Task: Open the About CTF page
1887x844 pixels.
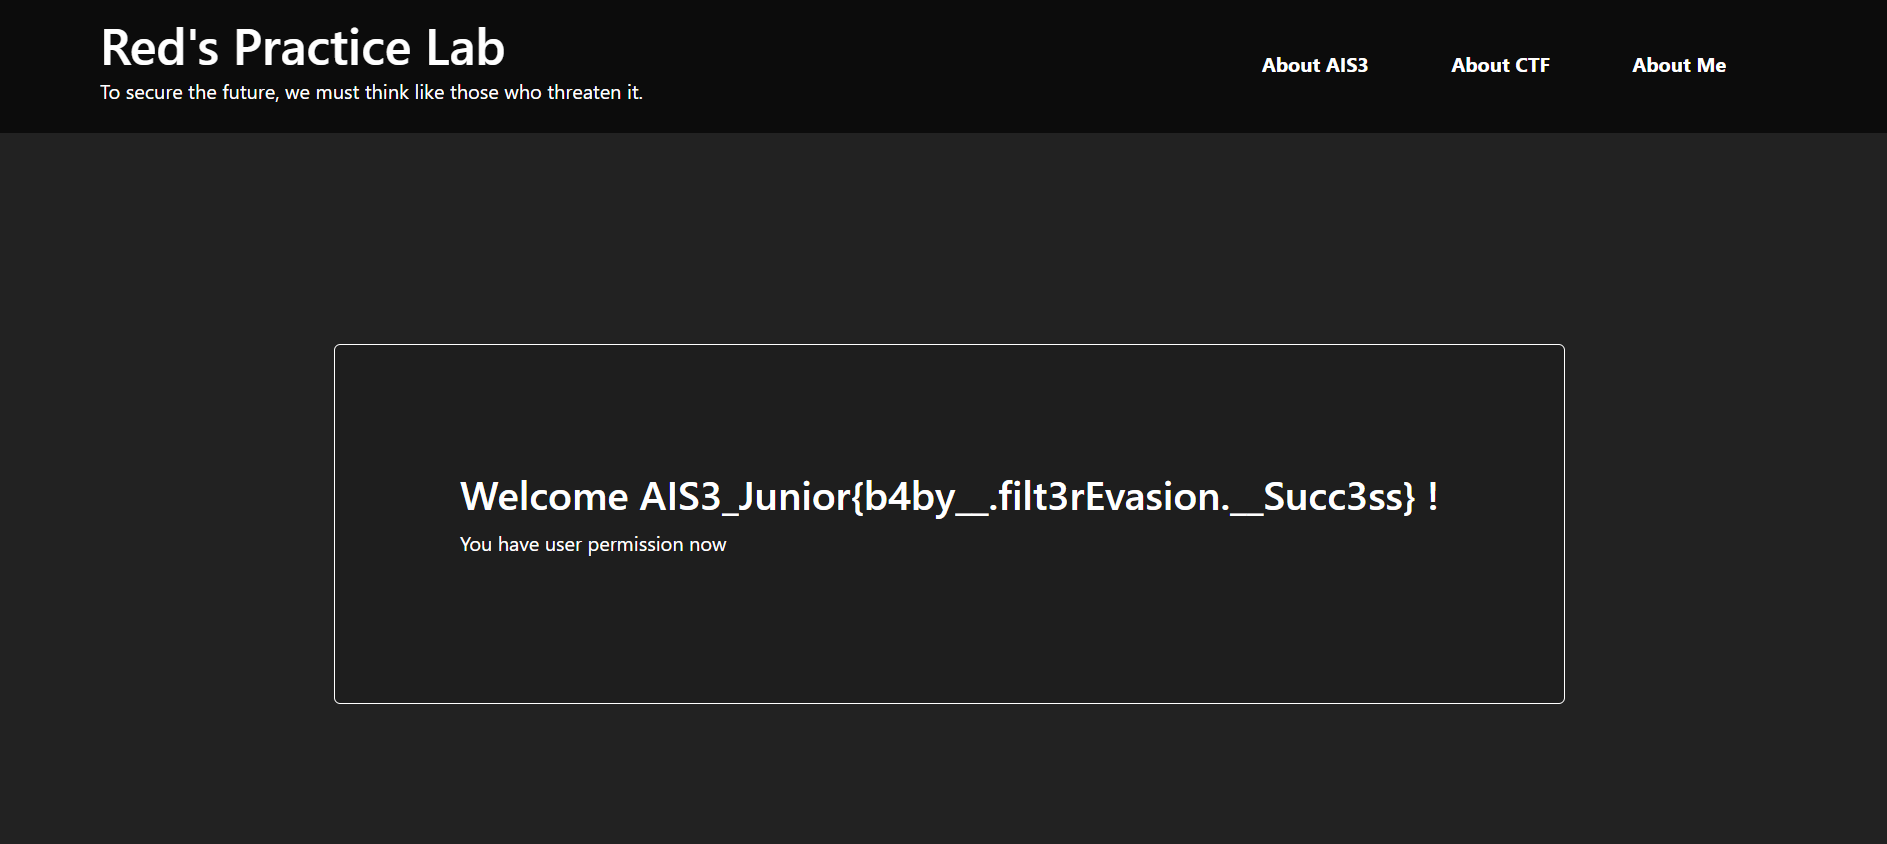Action: pos(1500,65)
